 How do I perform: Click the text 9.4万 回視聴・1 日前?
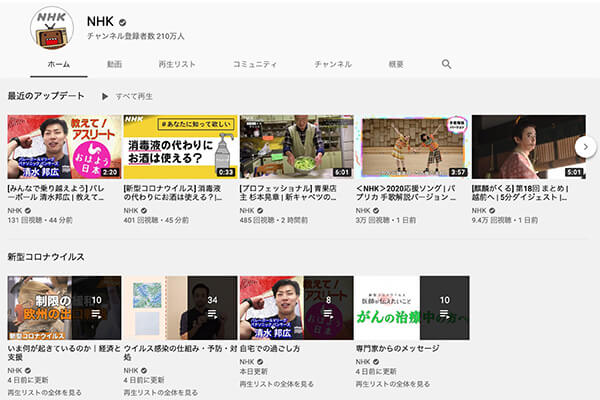pyautogui.click(x=505, y=220)
